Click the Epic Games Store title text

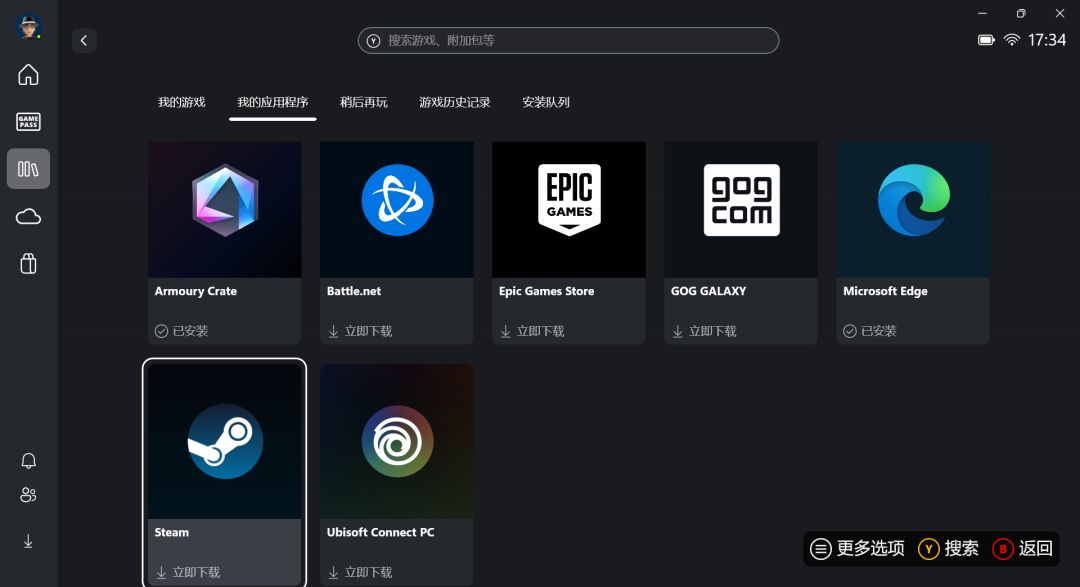[x=547, y=291]
